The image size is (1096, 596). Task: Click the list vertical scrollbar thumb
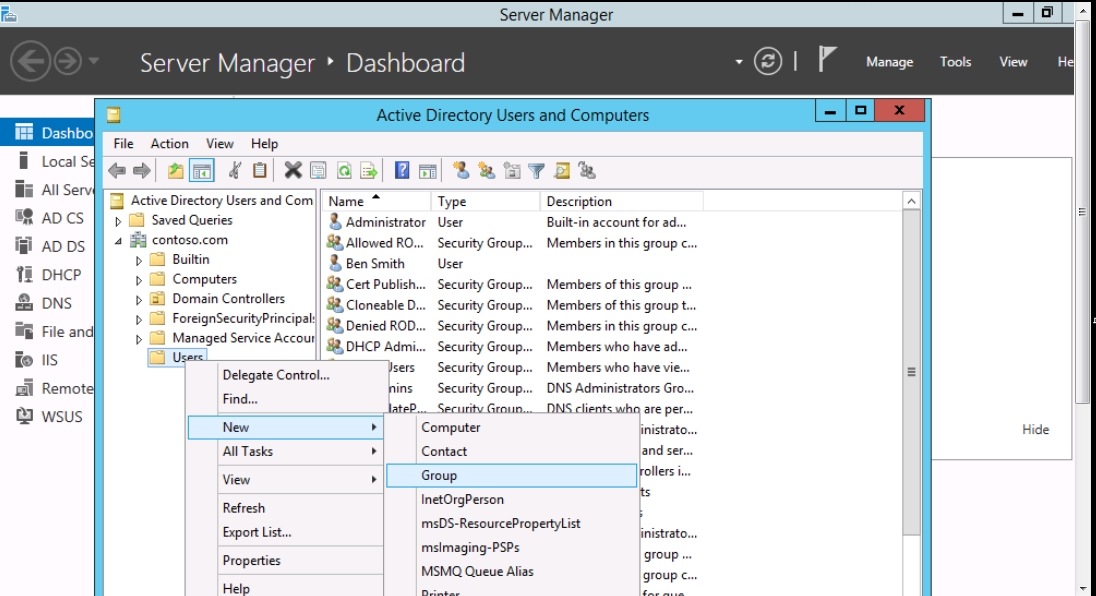(911, 372)
